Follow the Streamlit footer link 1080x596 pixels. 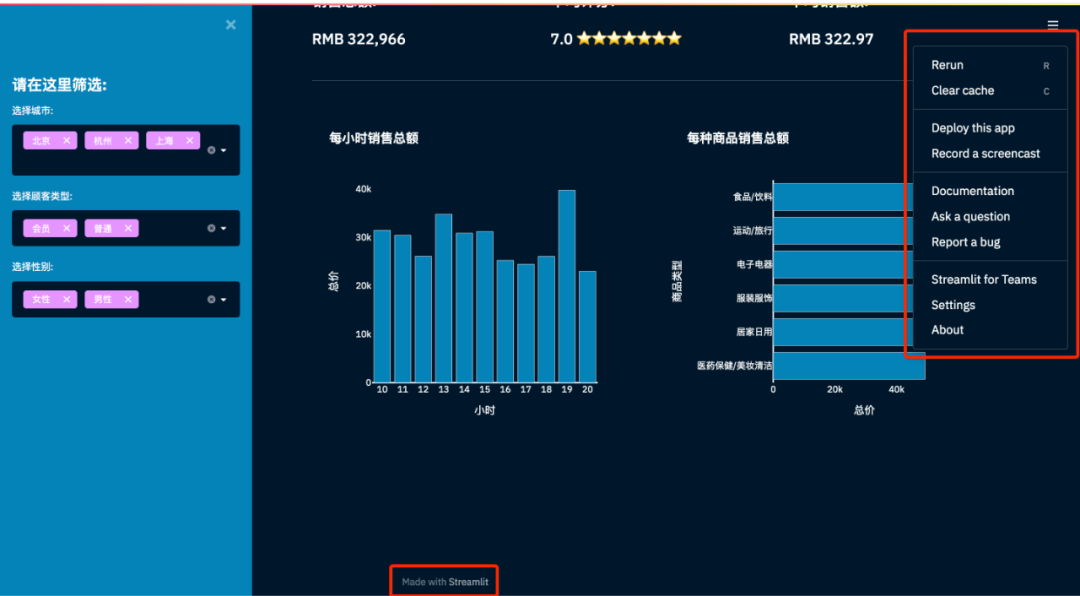tap(468, 582)
